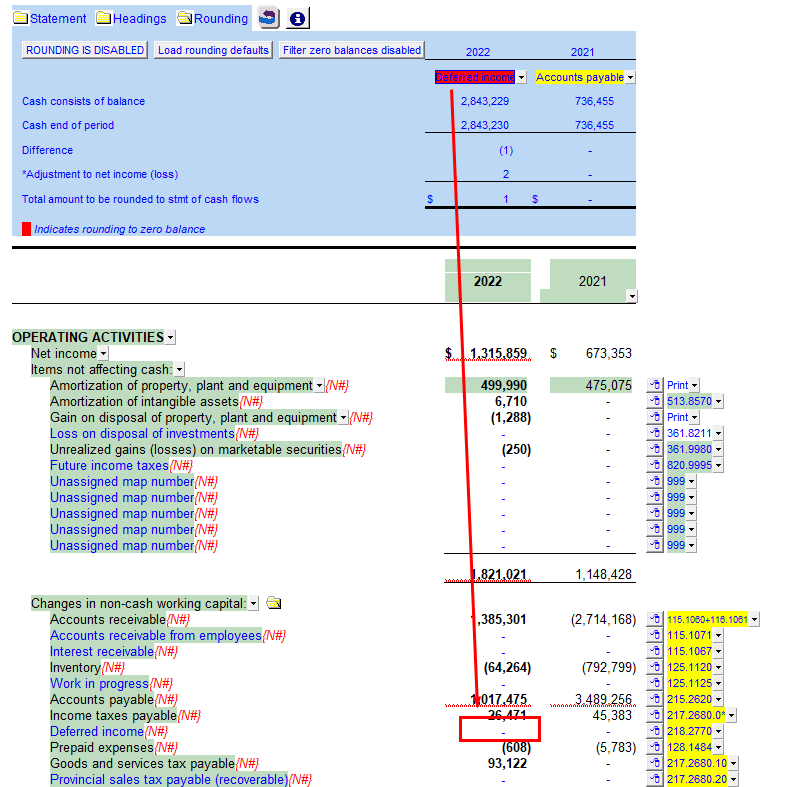Open the 2021 column header dropdown arrow
The image size is (792, 787).
click(632, 296)
